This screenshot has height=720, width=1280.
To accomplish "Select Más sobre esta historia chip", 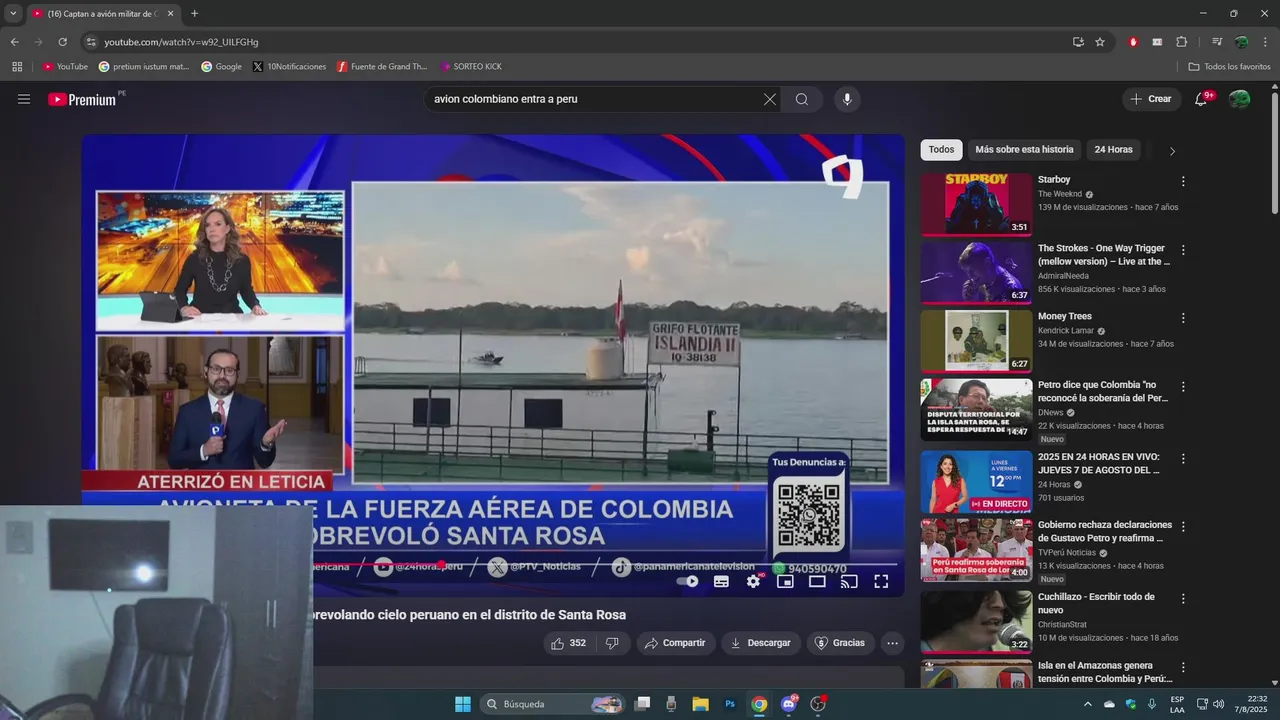I will [1024, 150].
